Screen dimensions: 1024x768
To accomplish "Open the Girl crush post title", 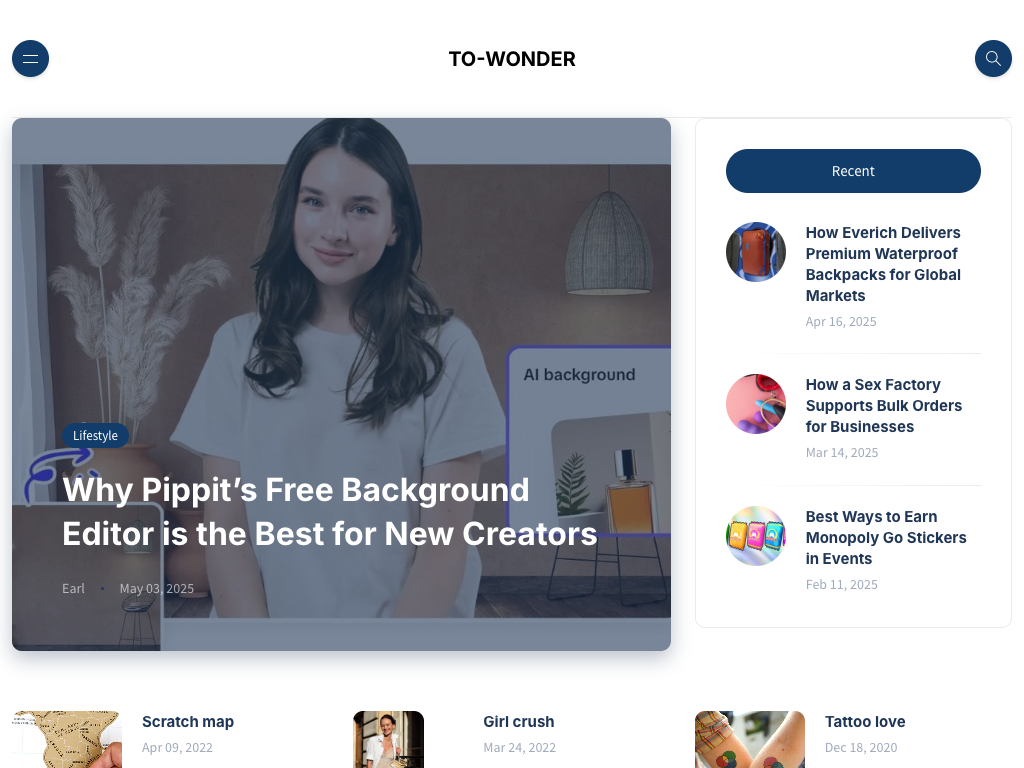I will point(519,722).
